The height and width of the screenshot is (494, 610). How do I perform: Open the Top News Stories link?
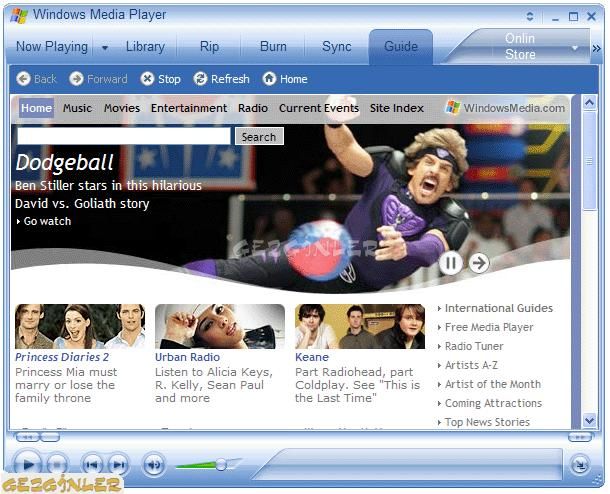coord(487,422)
